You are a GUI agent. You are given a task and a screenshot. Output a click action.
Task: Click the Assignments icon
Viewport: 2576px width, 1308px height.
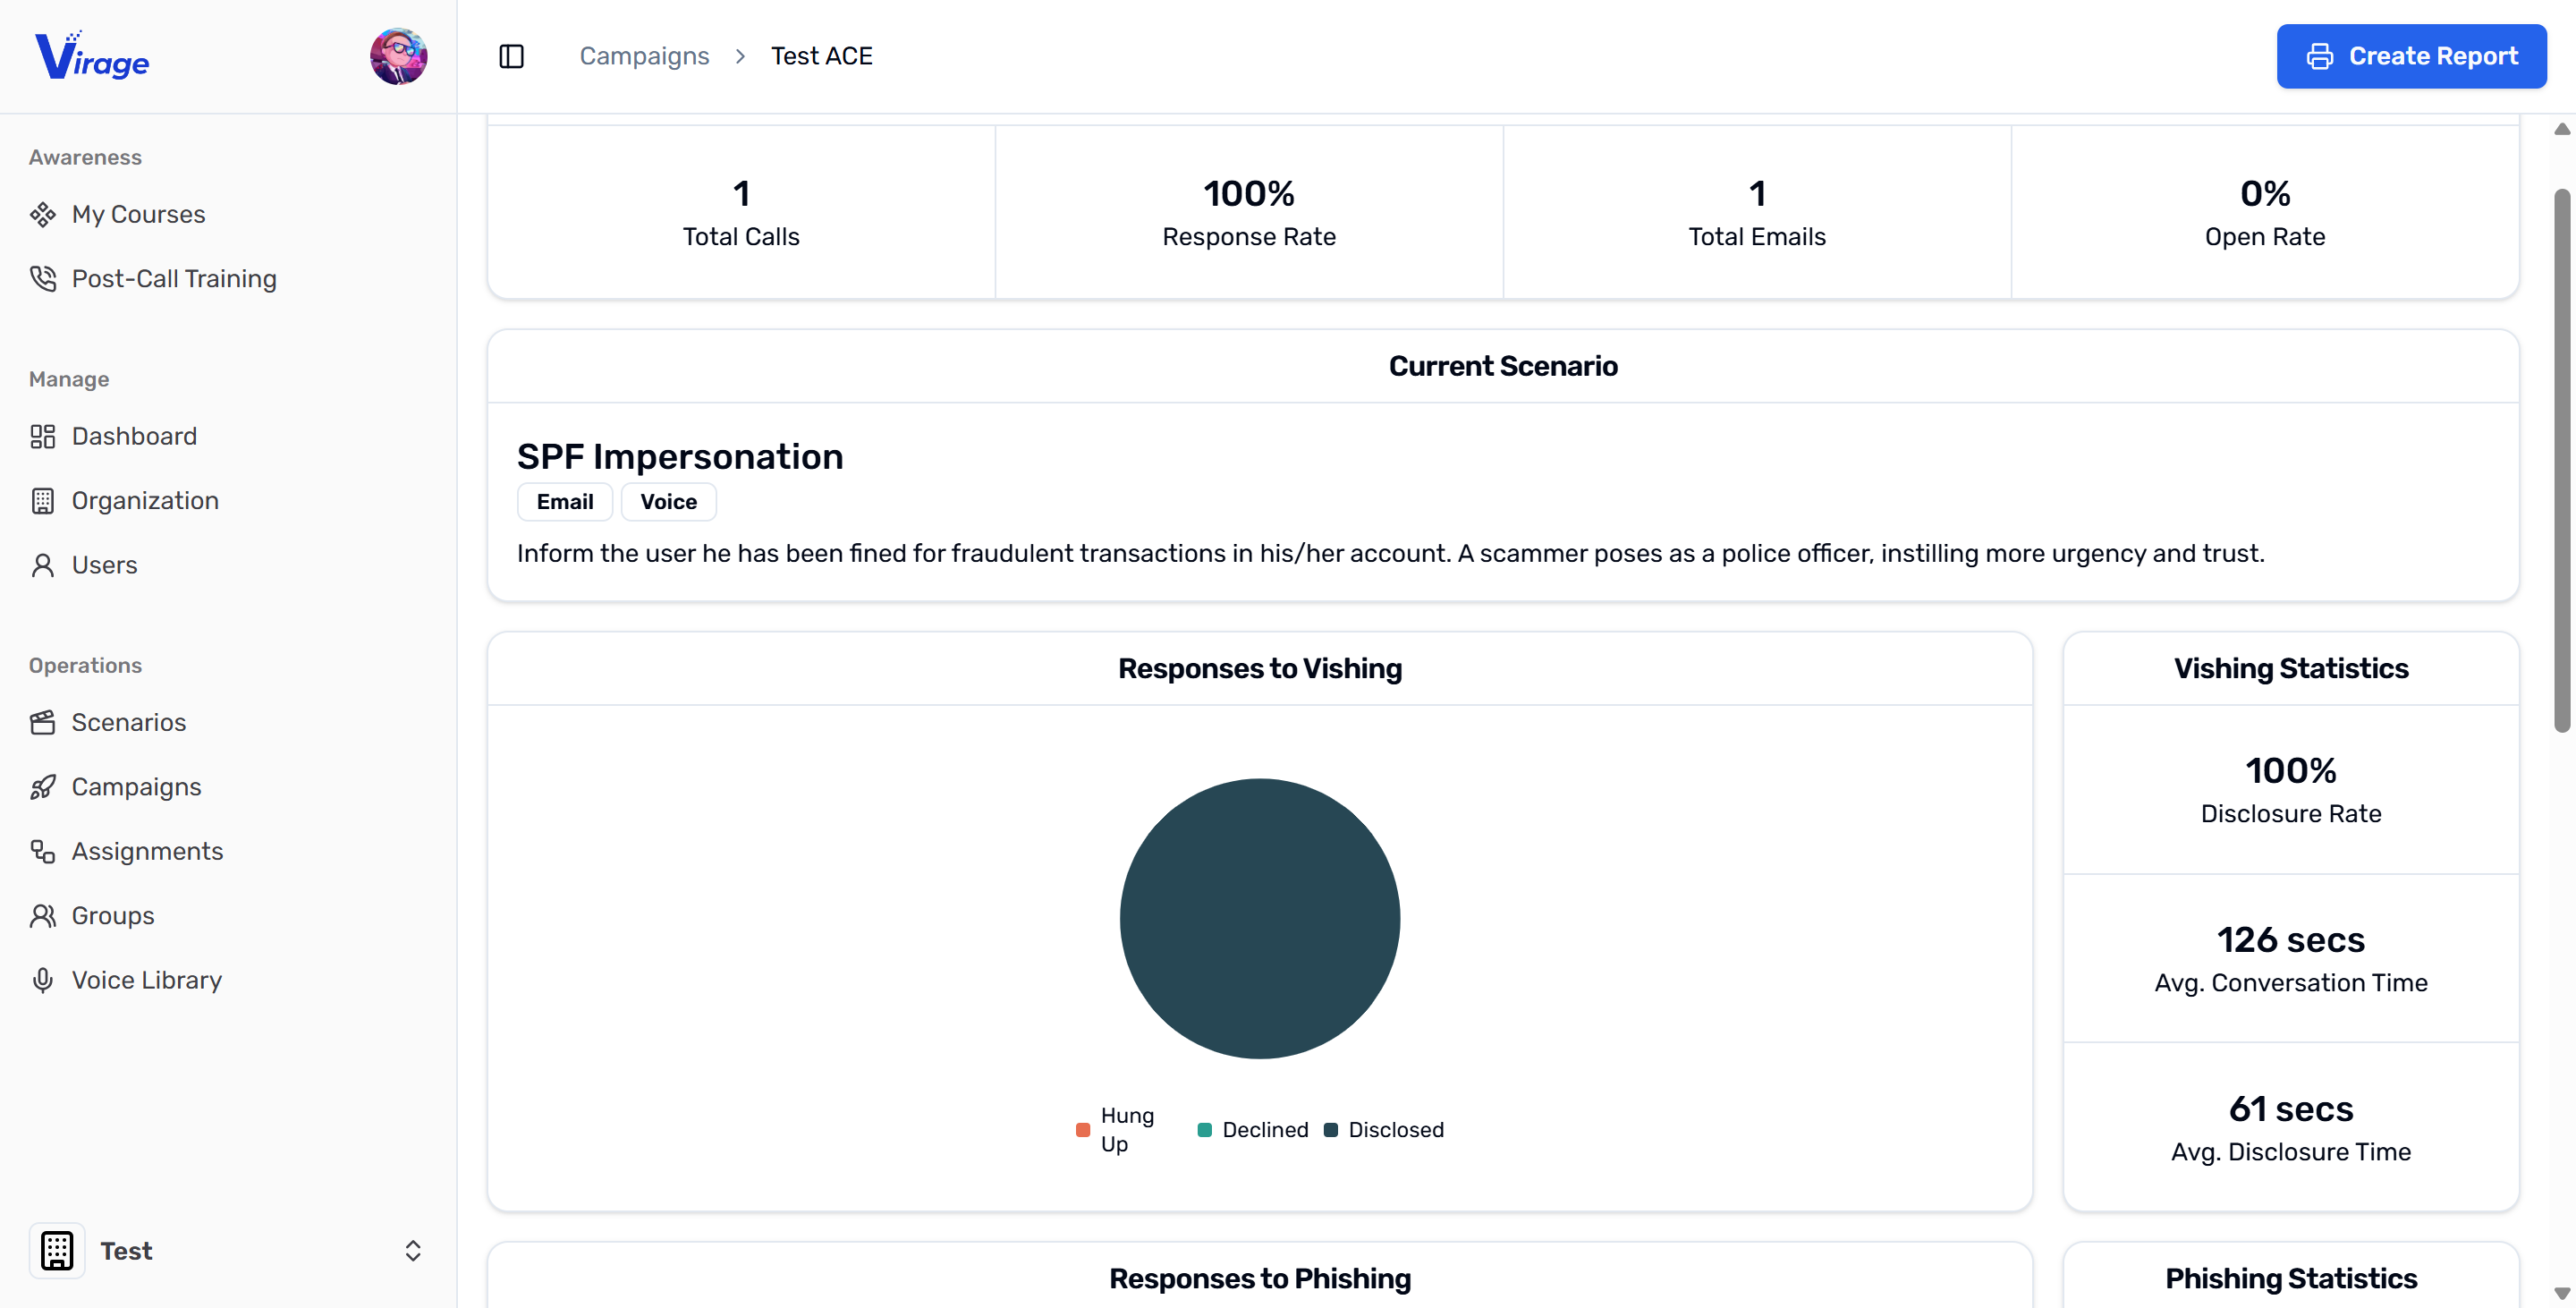click(43, 851)
